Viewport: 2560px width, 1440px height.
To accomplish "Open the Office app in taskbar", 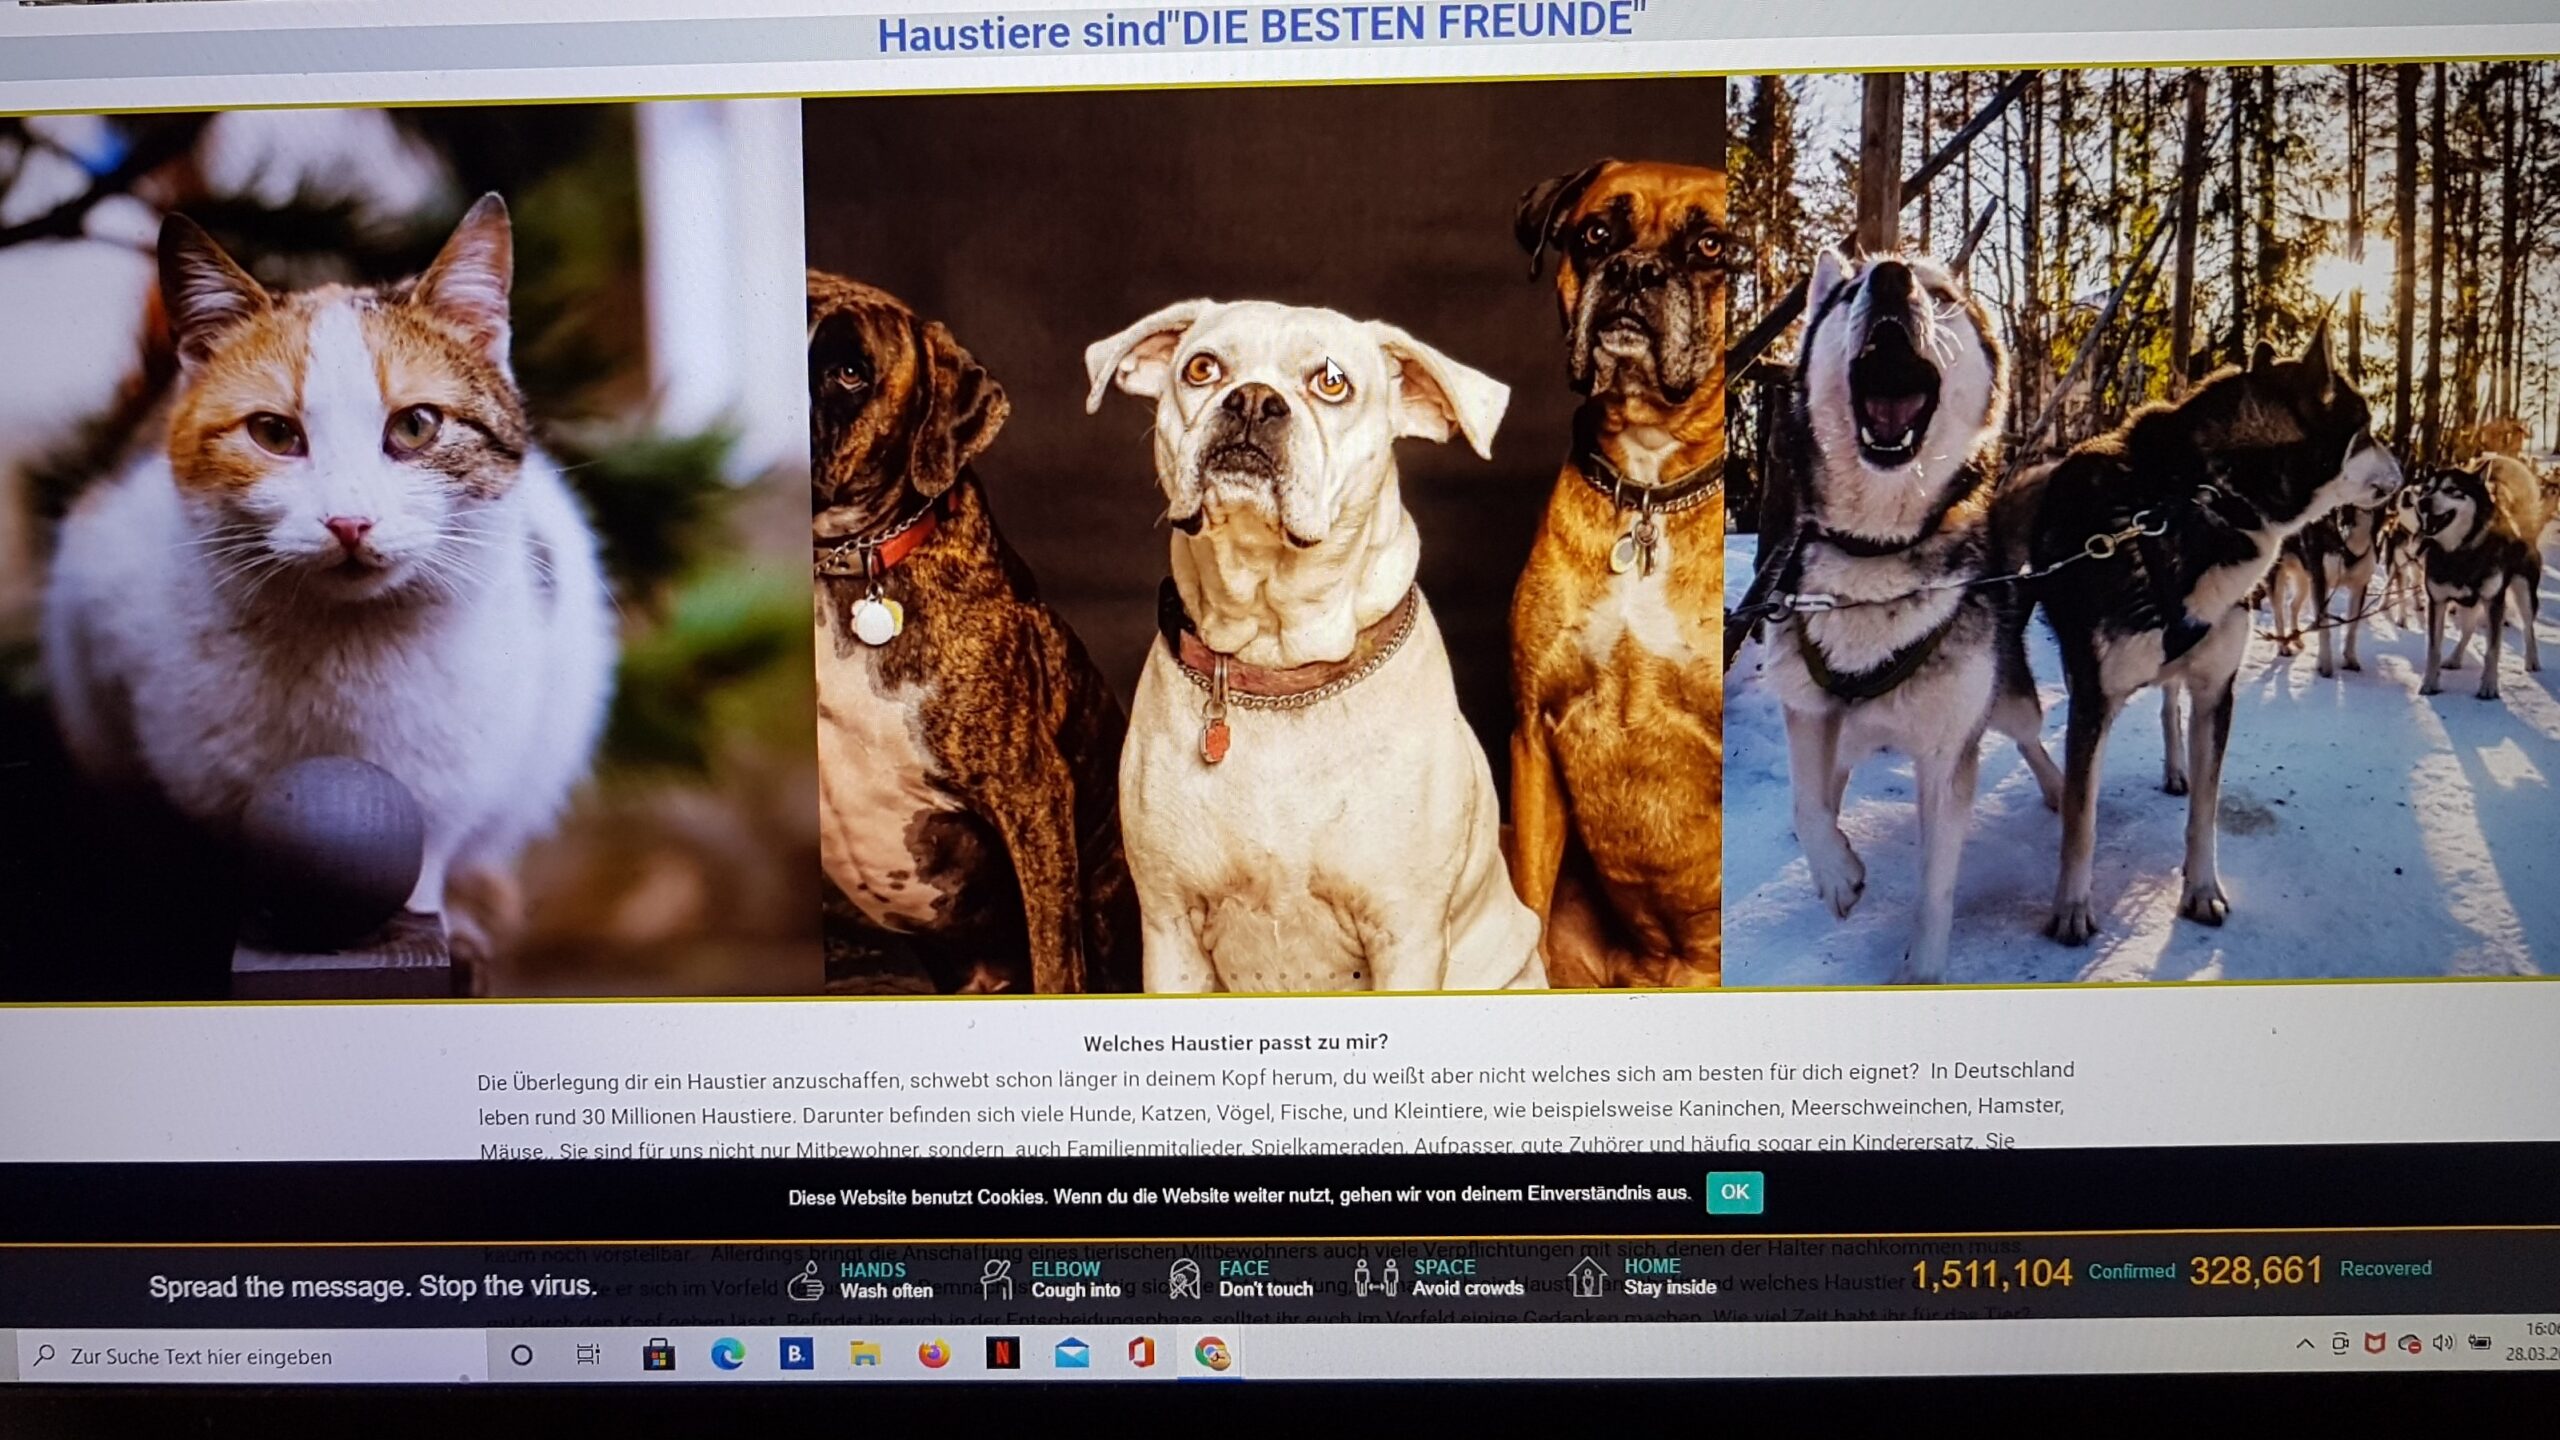I will point(1141,1353).
